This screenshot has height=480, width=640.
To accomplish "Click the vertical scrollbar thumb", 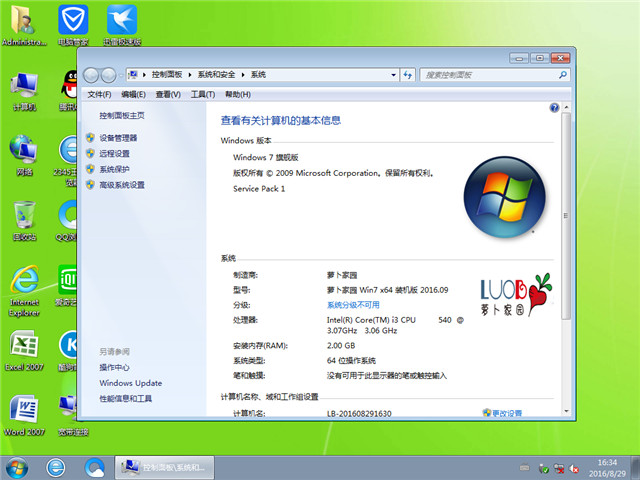I will tap(566, 216).
